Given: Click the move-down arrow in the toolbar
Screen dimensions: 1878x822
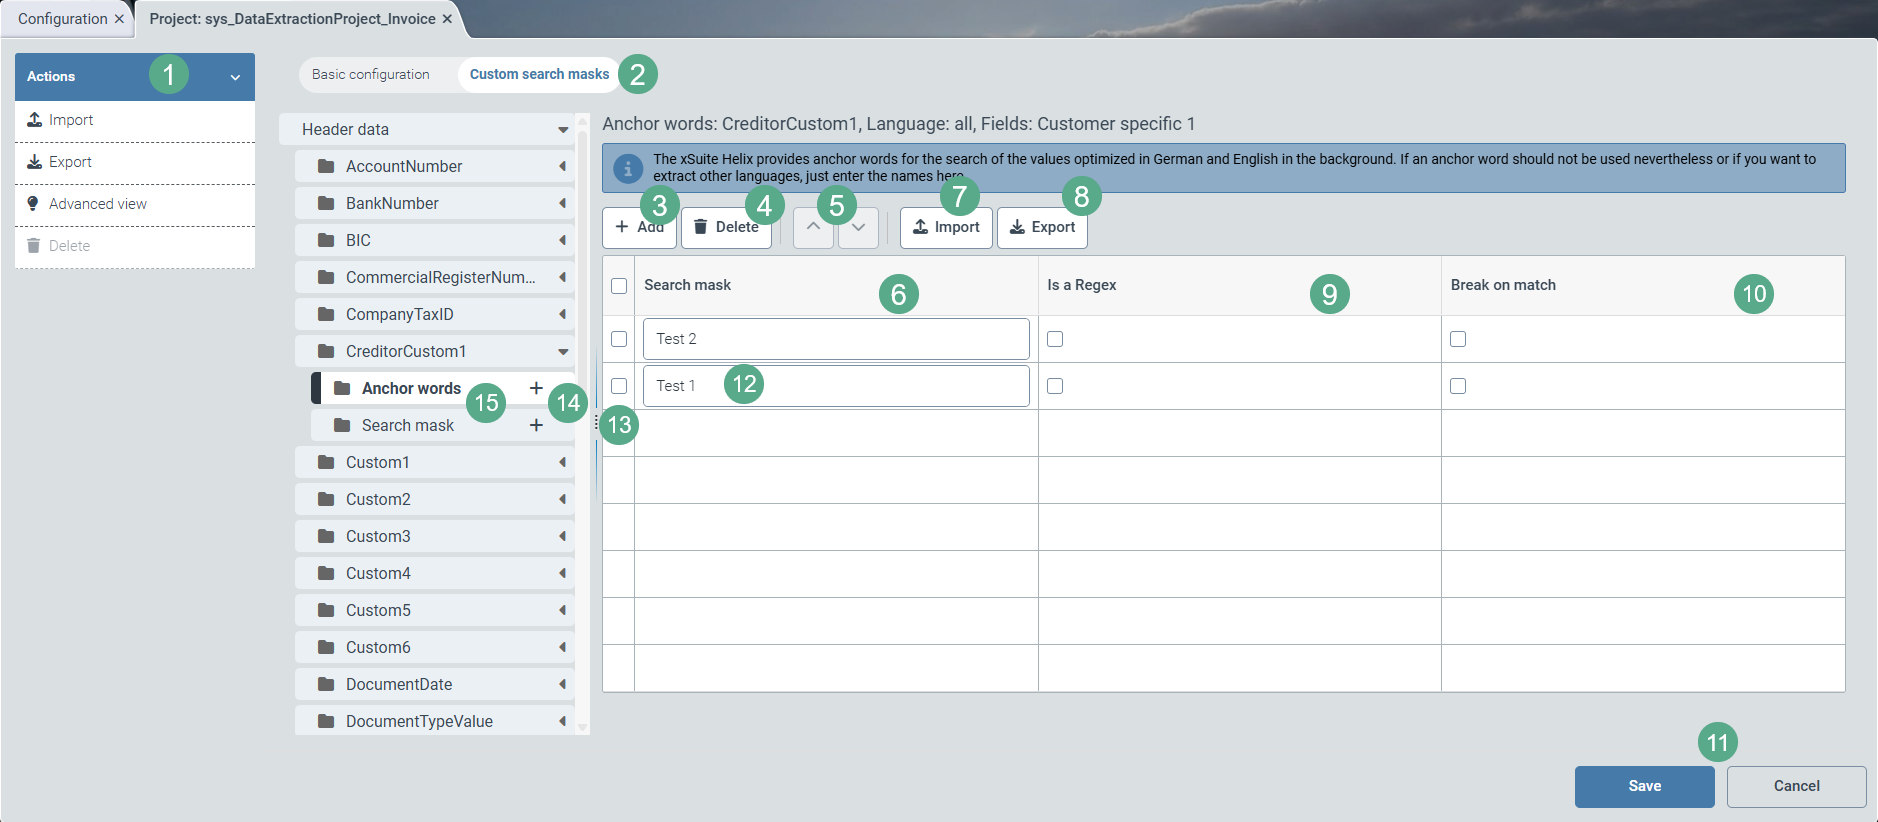Looking at the screenshot, I should point(858,227).
